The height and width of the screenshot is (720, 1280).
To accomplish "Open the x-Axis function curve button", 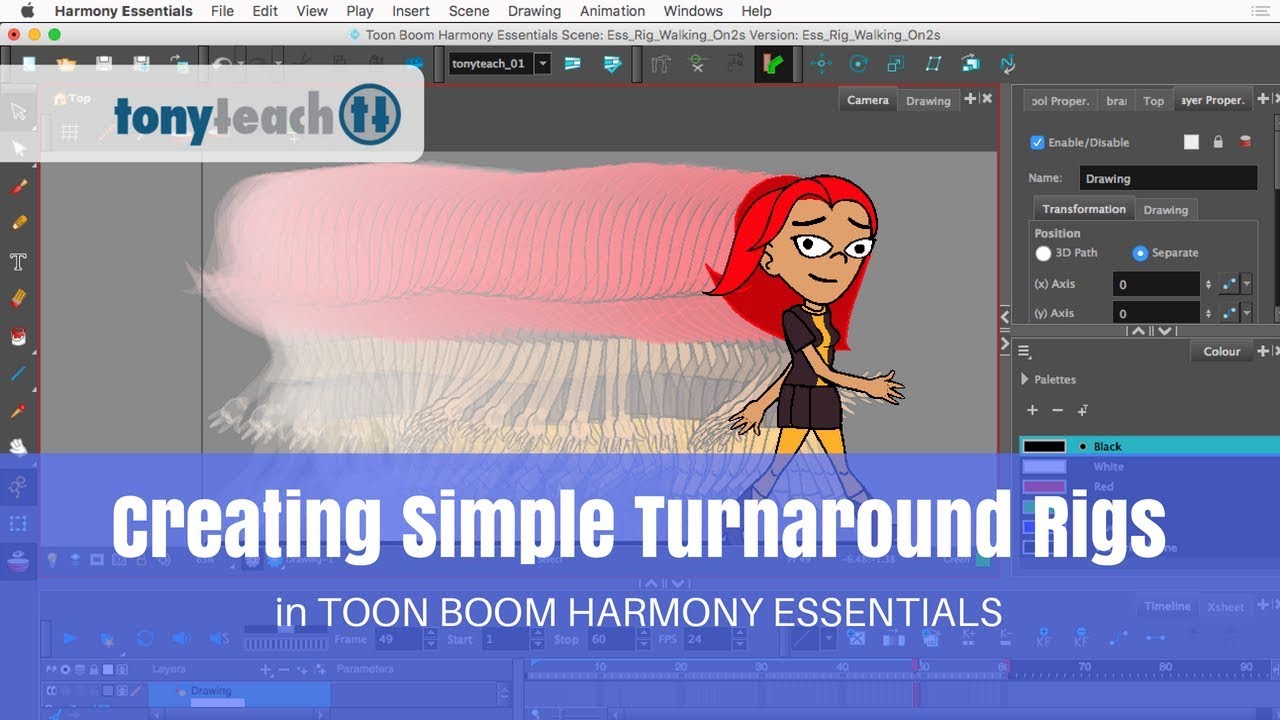I will (1229, 284).
